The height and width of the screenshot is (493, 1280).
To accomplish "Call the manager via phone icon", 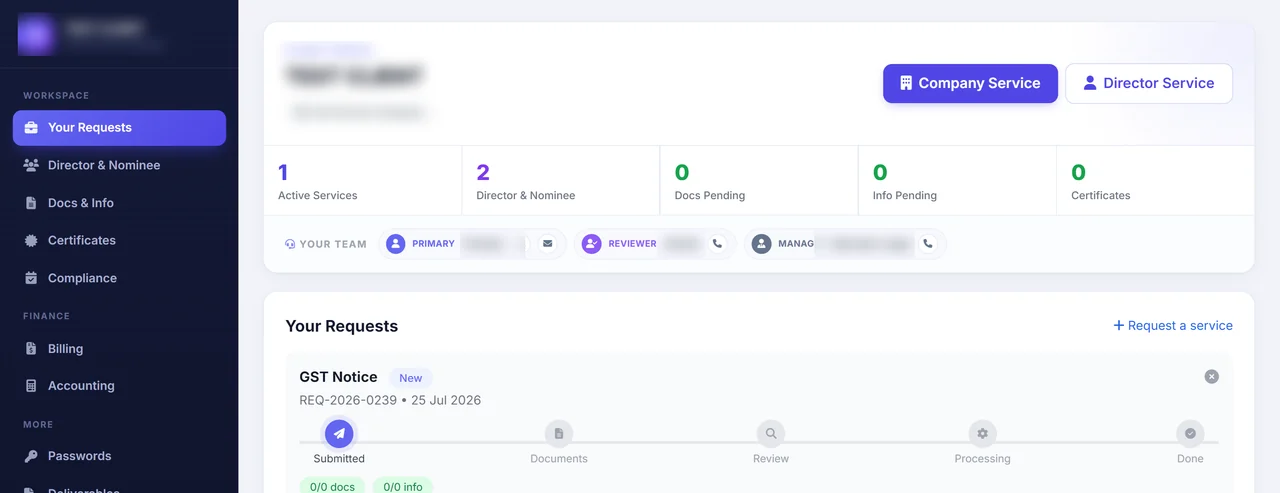I will click(928, 243).
